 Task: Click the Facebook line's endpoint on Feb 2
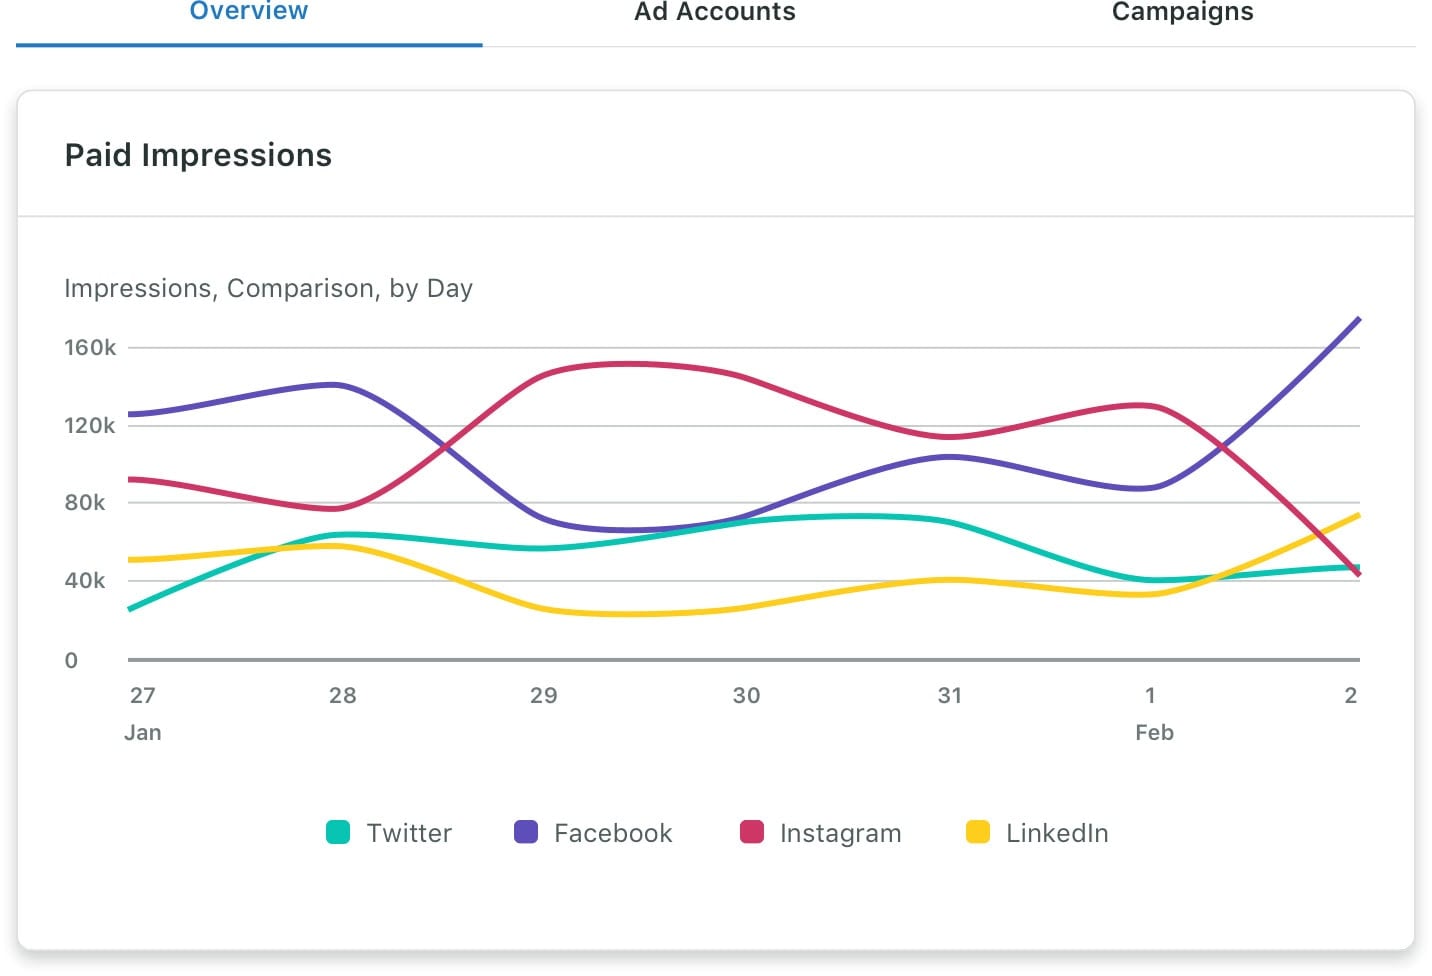[x=1358, y=319]
